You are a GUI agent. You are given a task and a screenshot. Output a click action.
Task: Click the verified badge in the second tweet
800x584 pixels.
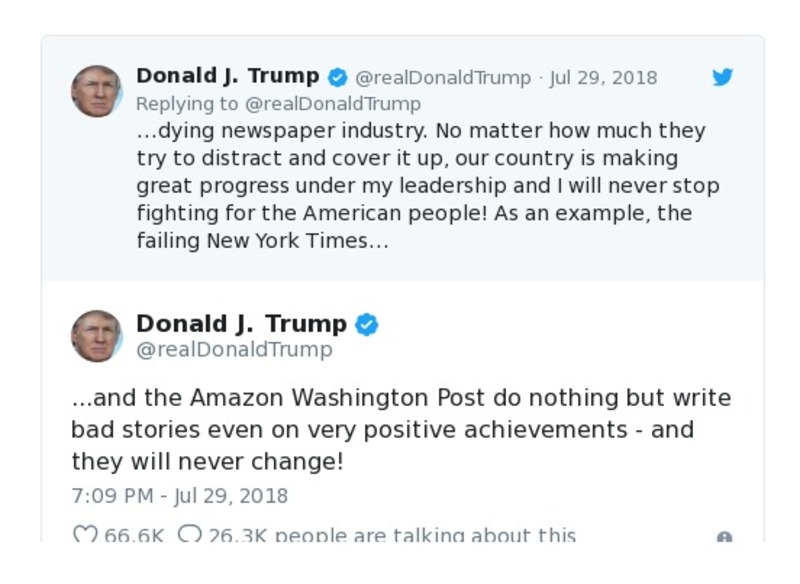click(x=367, y=322)
